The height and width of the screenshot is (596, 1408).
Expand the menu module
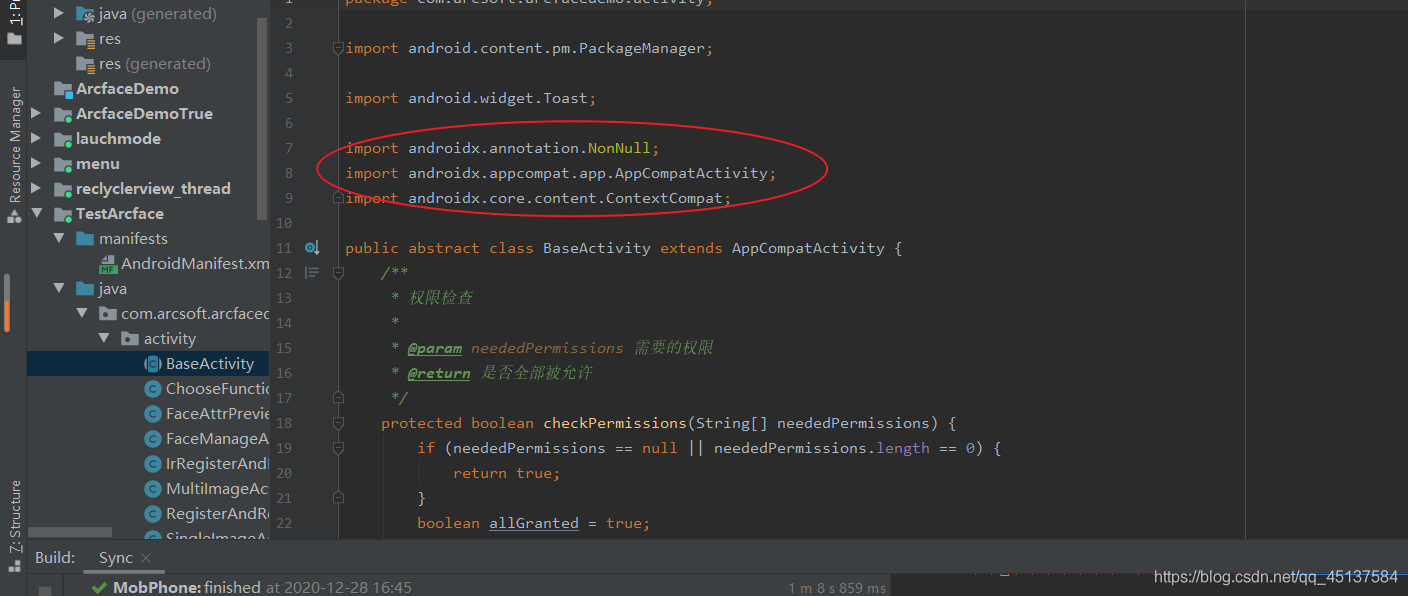click(36, 163)
